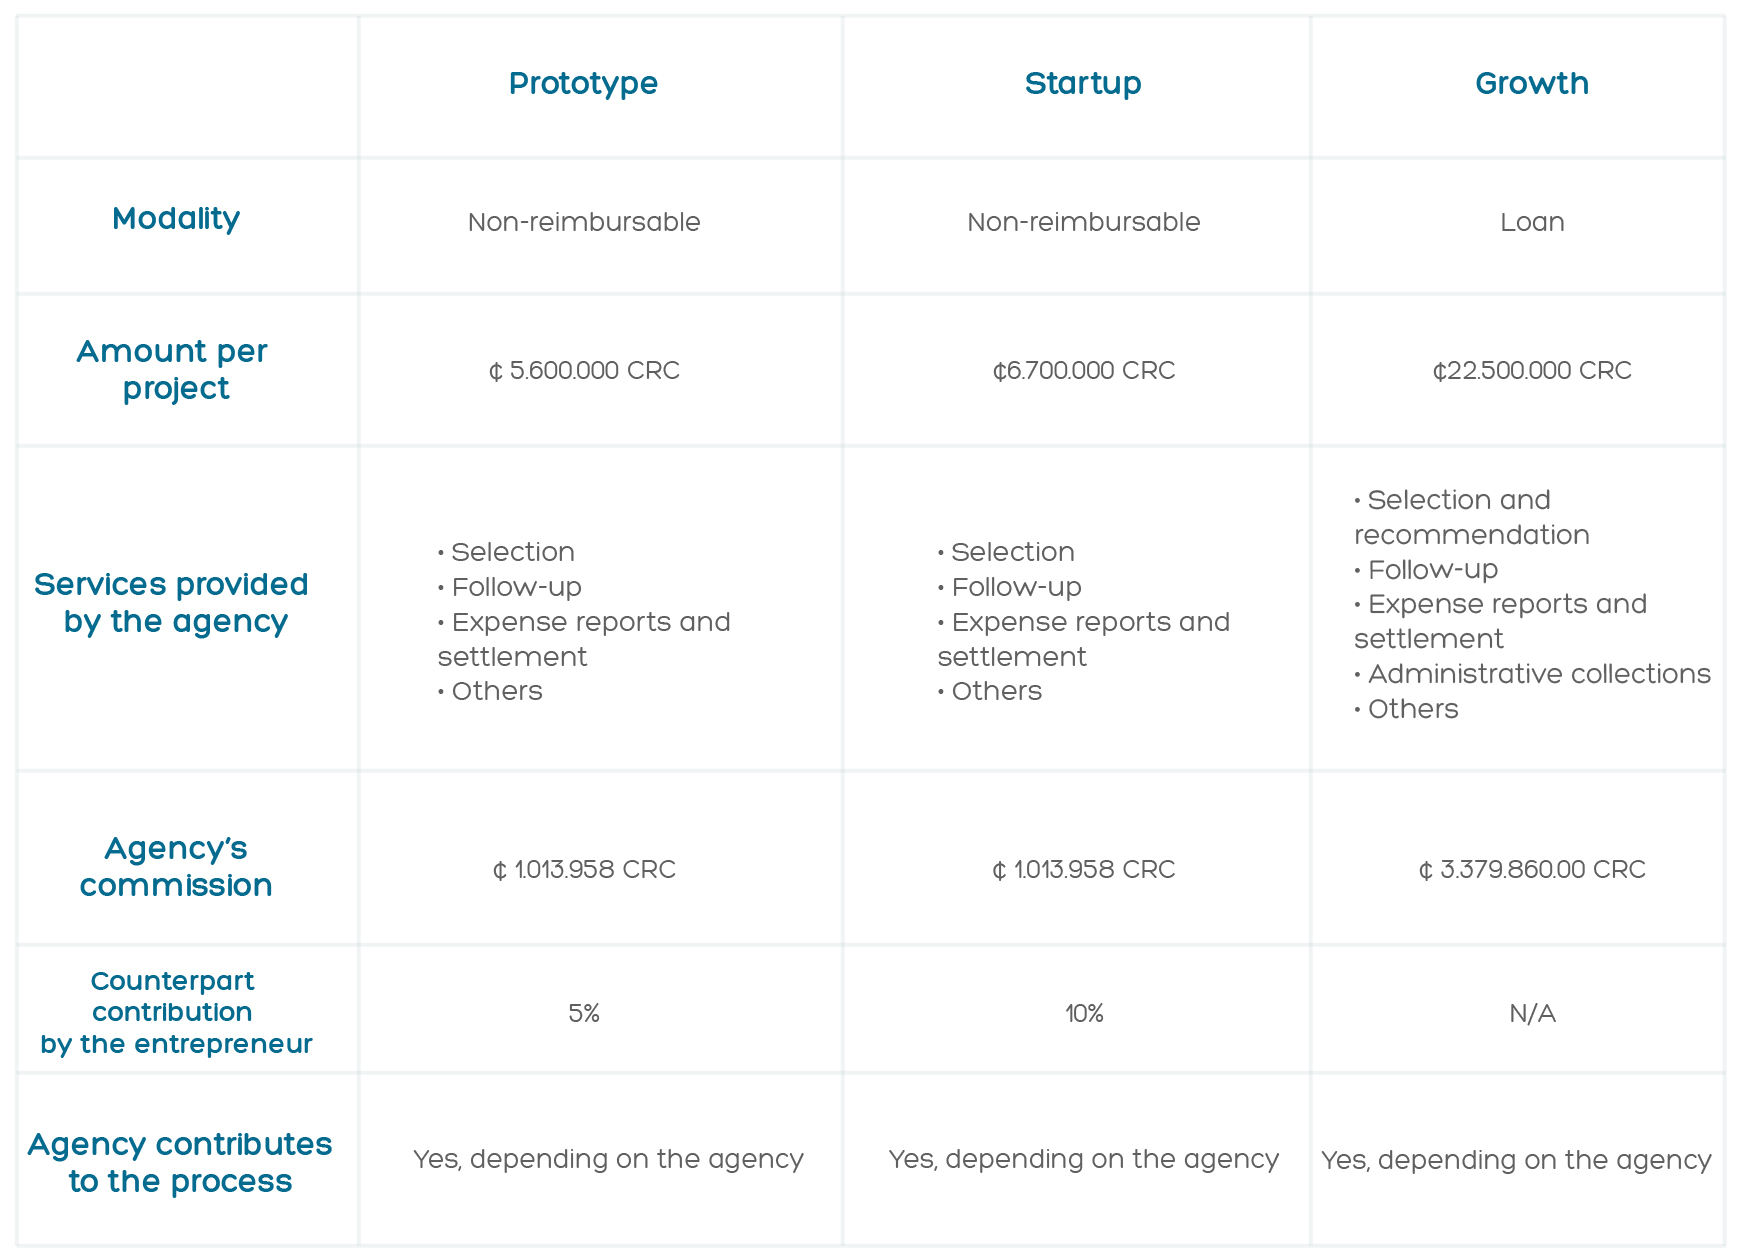Select the N/A cell under Growth

1532,1014
